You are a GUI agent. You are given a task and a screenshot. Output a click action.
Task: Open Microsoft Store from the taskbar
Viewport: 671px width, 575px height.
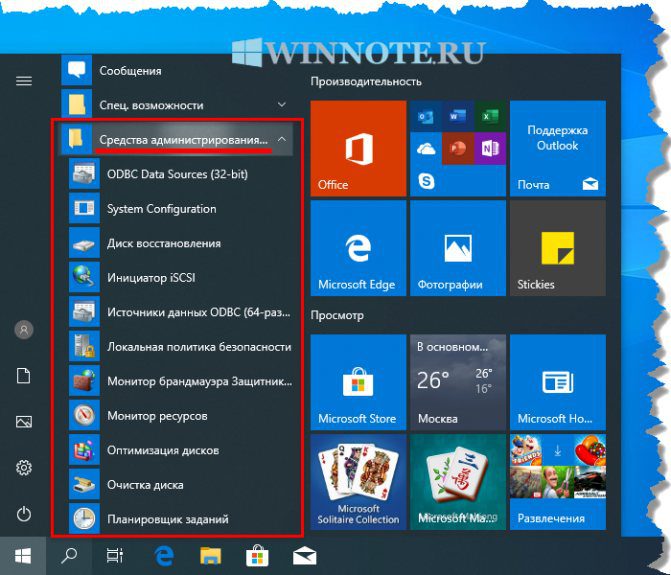(257, 555)
